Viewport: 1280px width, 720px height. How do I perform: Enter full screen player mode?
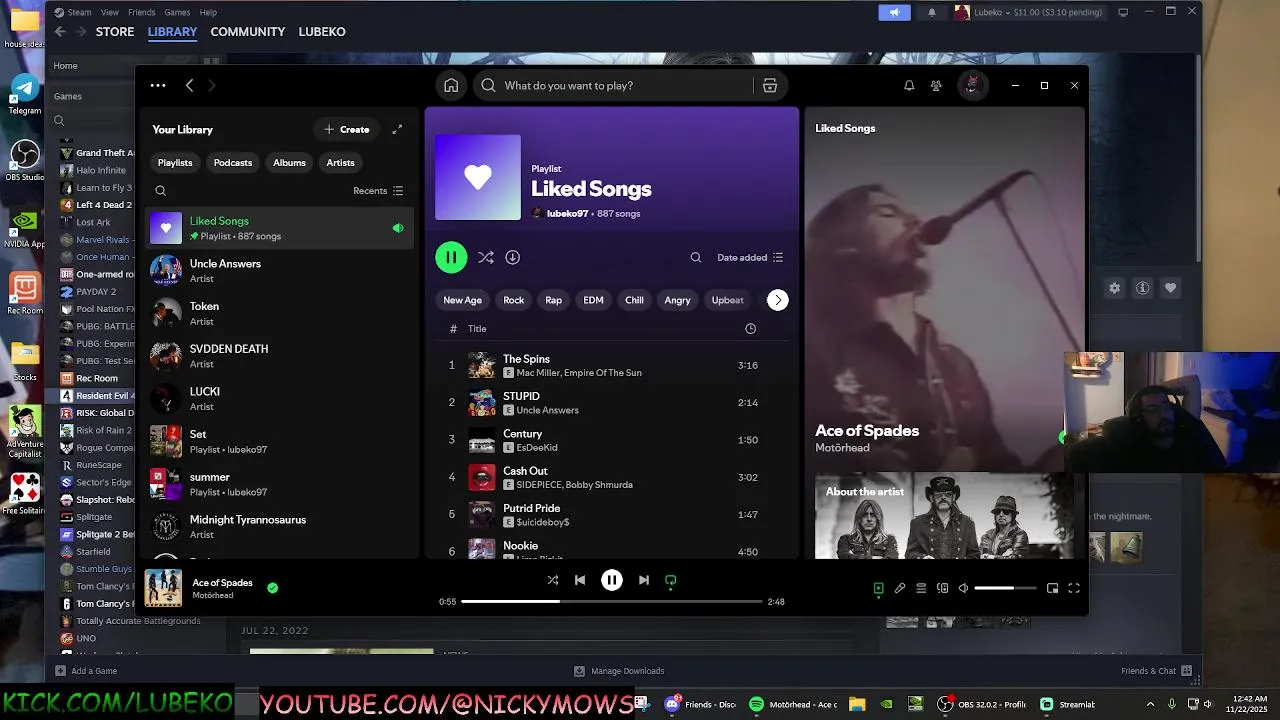point(1074,588)
